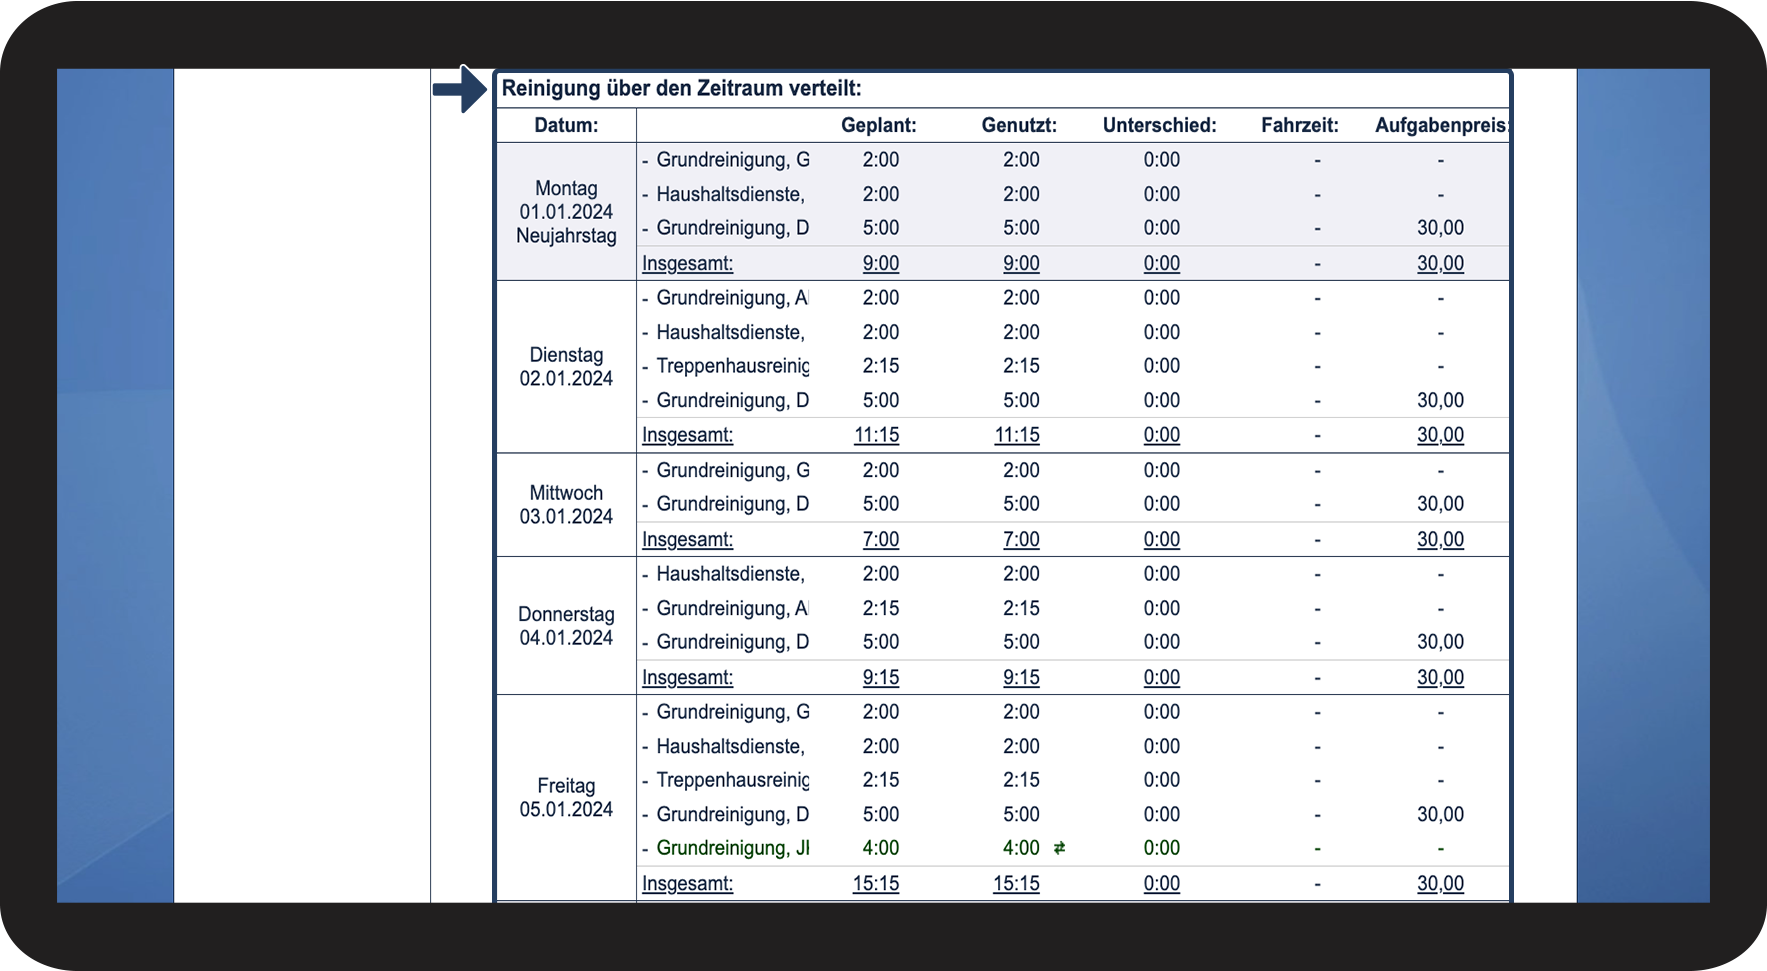Click the Geplant column header
This screenshot has height=971, width=1767.
879,126
